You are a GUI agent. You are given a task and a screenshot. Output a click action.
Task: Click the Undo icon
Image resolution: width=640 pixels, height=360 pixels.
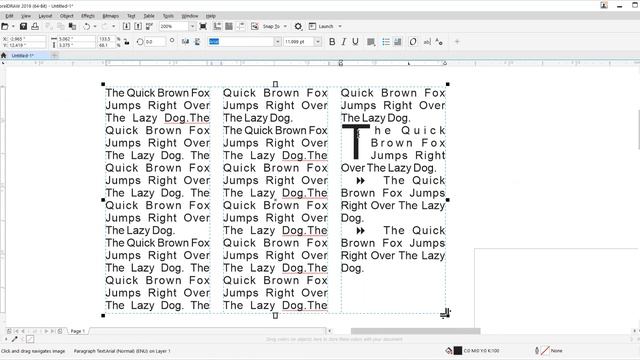click(86, 27)
